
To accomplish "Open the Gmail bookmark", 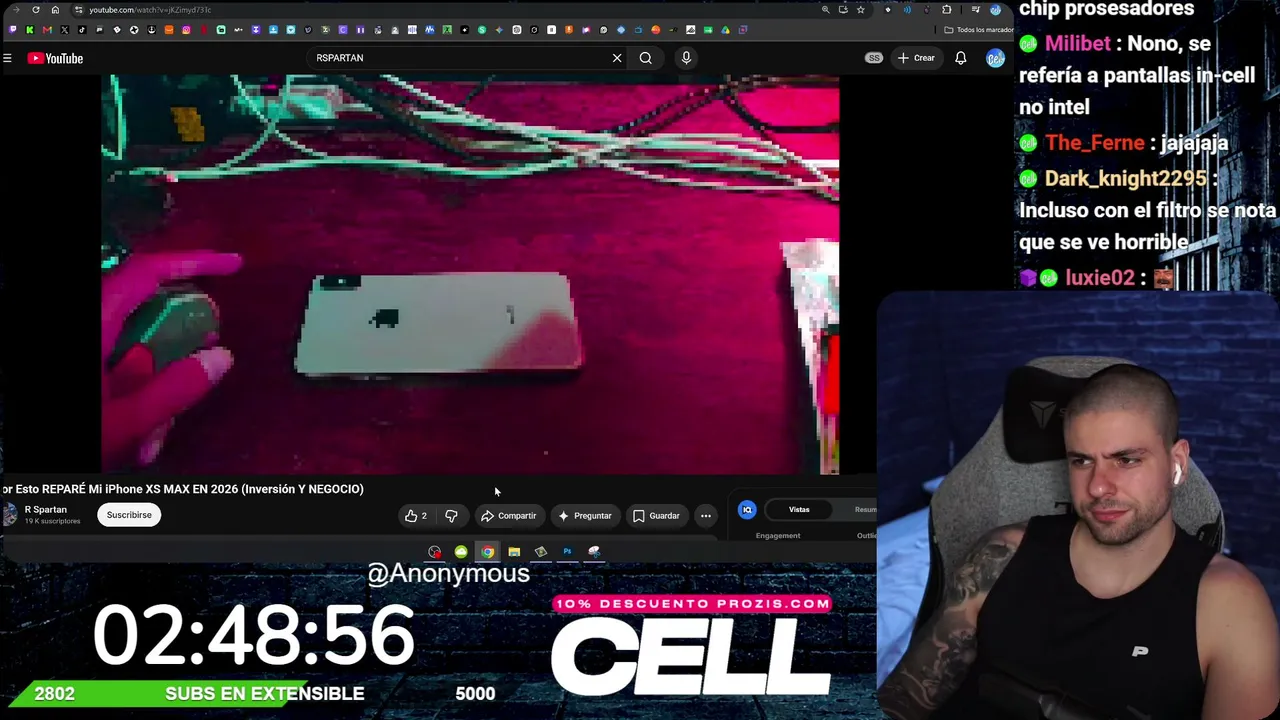I will [x=47, y=30].
